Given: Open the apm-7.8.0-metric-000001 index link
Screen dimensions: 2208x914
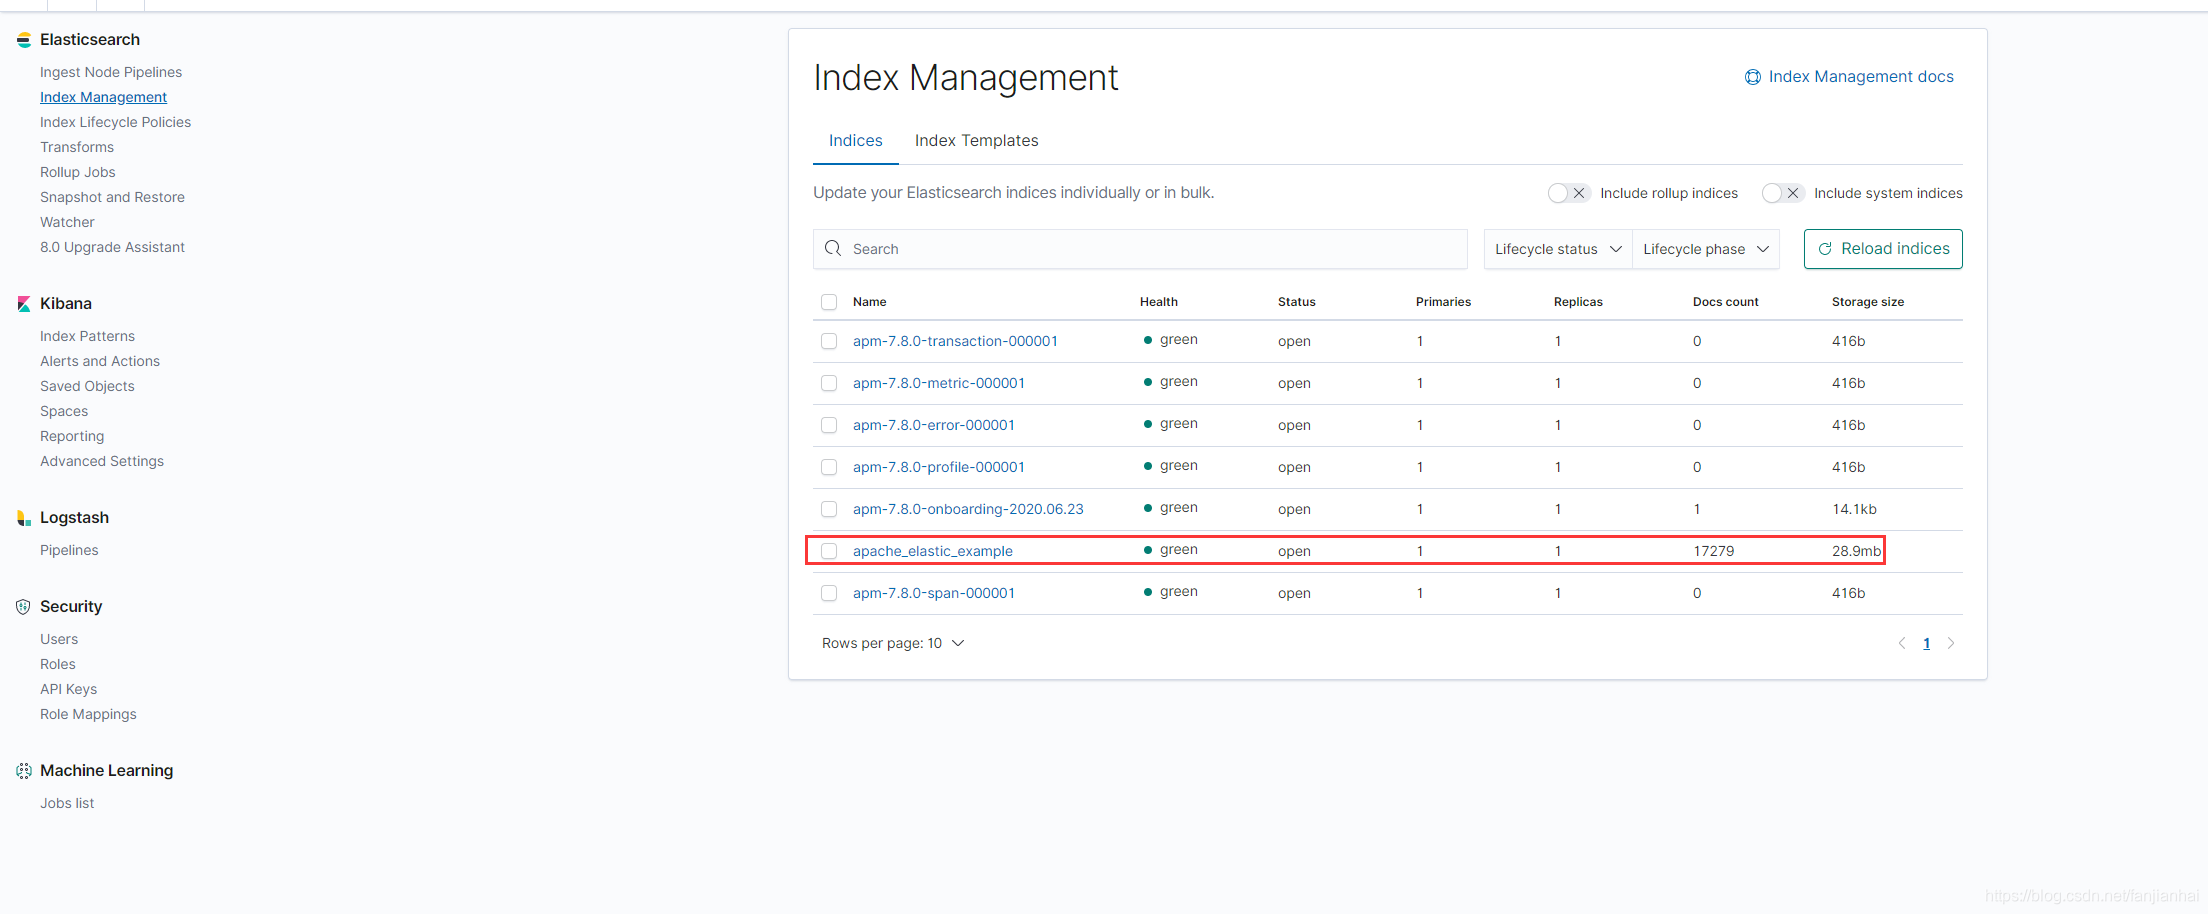Looking at the screenshot, I should click(x=939, y=383).
